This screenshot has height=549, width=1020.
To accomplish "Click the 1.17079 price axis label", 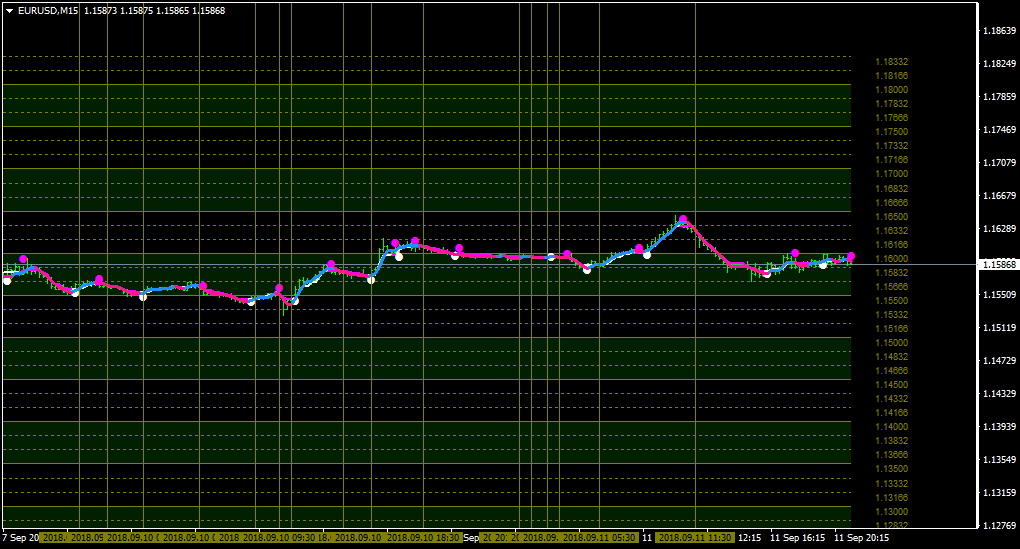I will pyautogui.click(x=999, y=163).
